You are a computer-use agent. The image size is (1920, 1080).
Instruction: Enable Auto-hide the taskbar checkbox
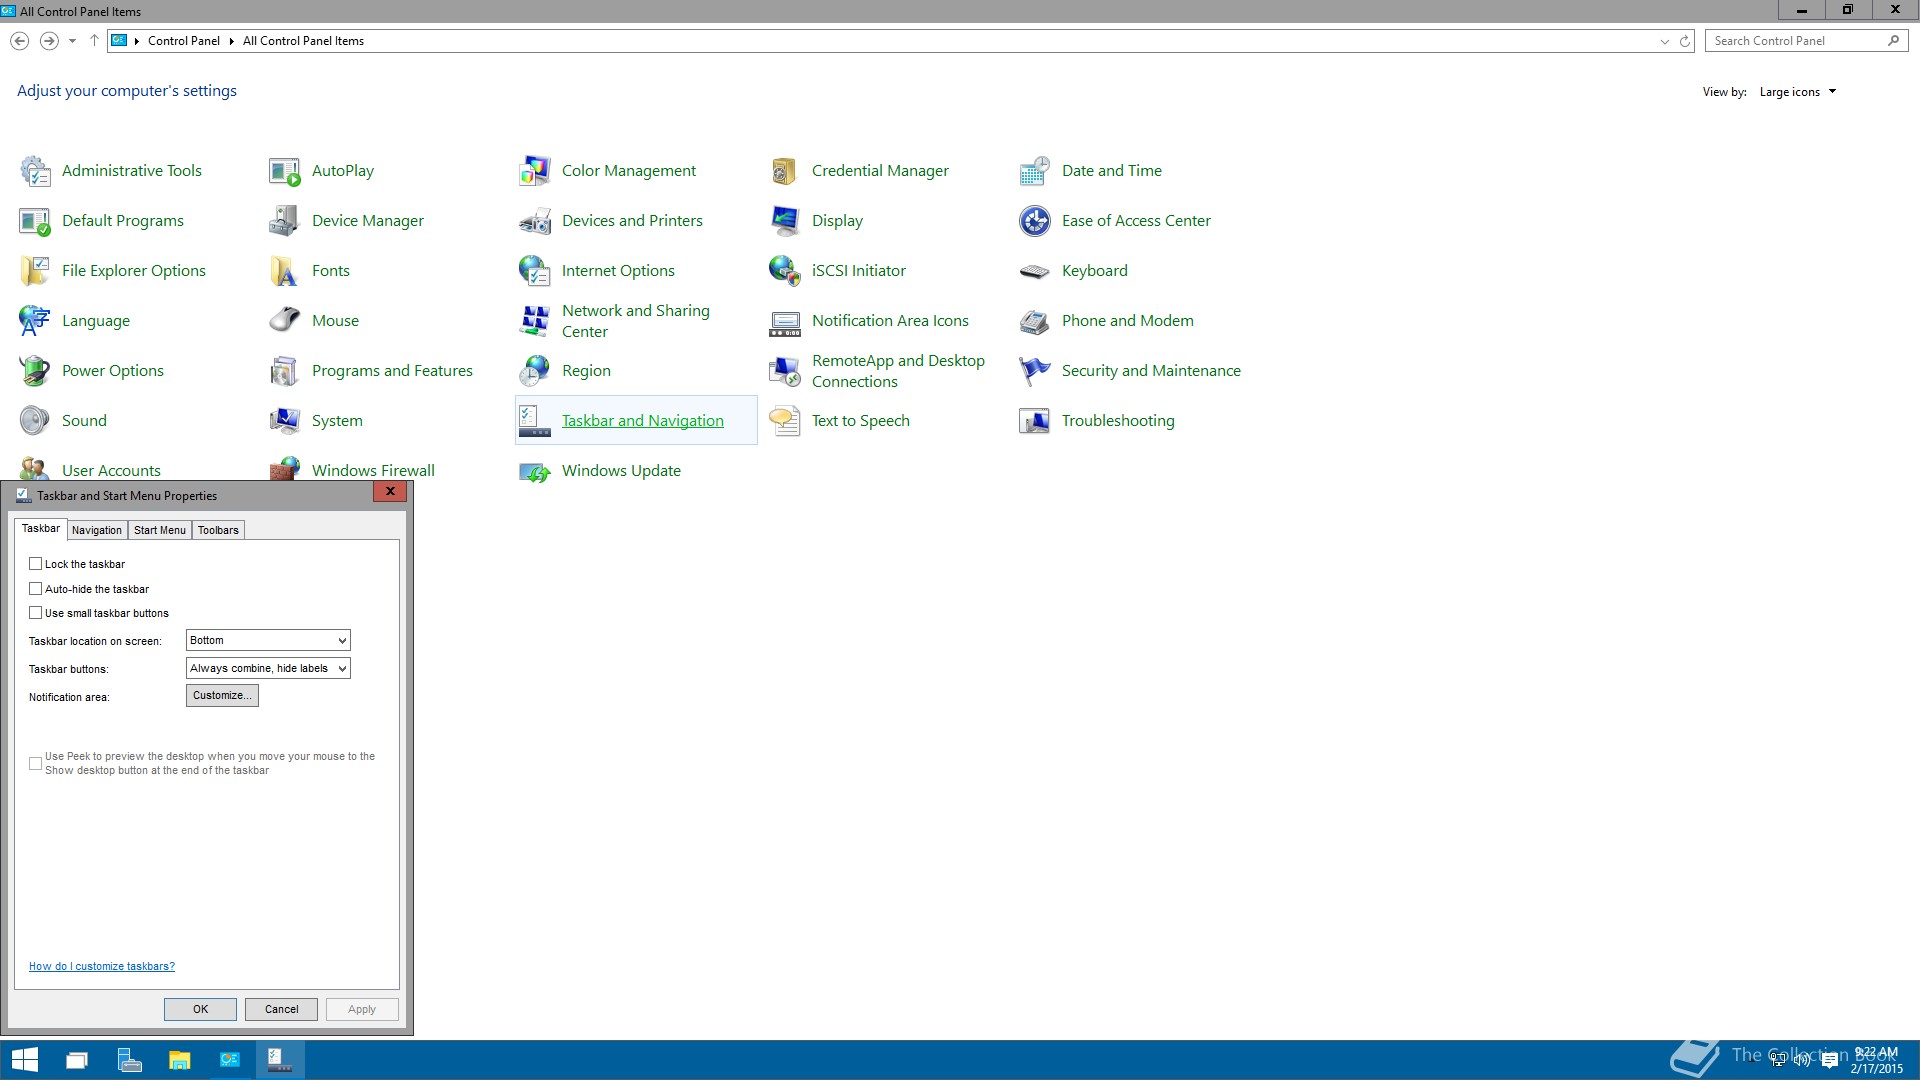(36, 589)
